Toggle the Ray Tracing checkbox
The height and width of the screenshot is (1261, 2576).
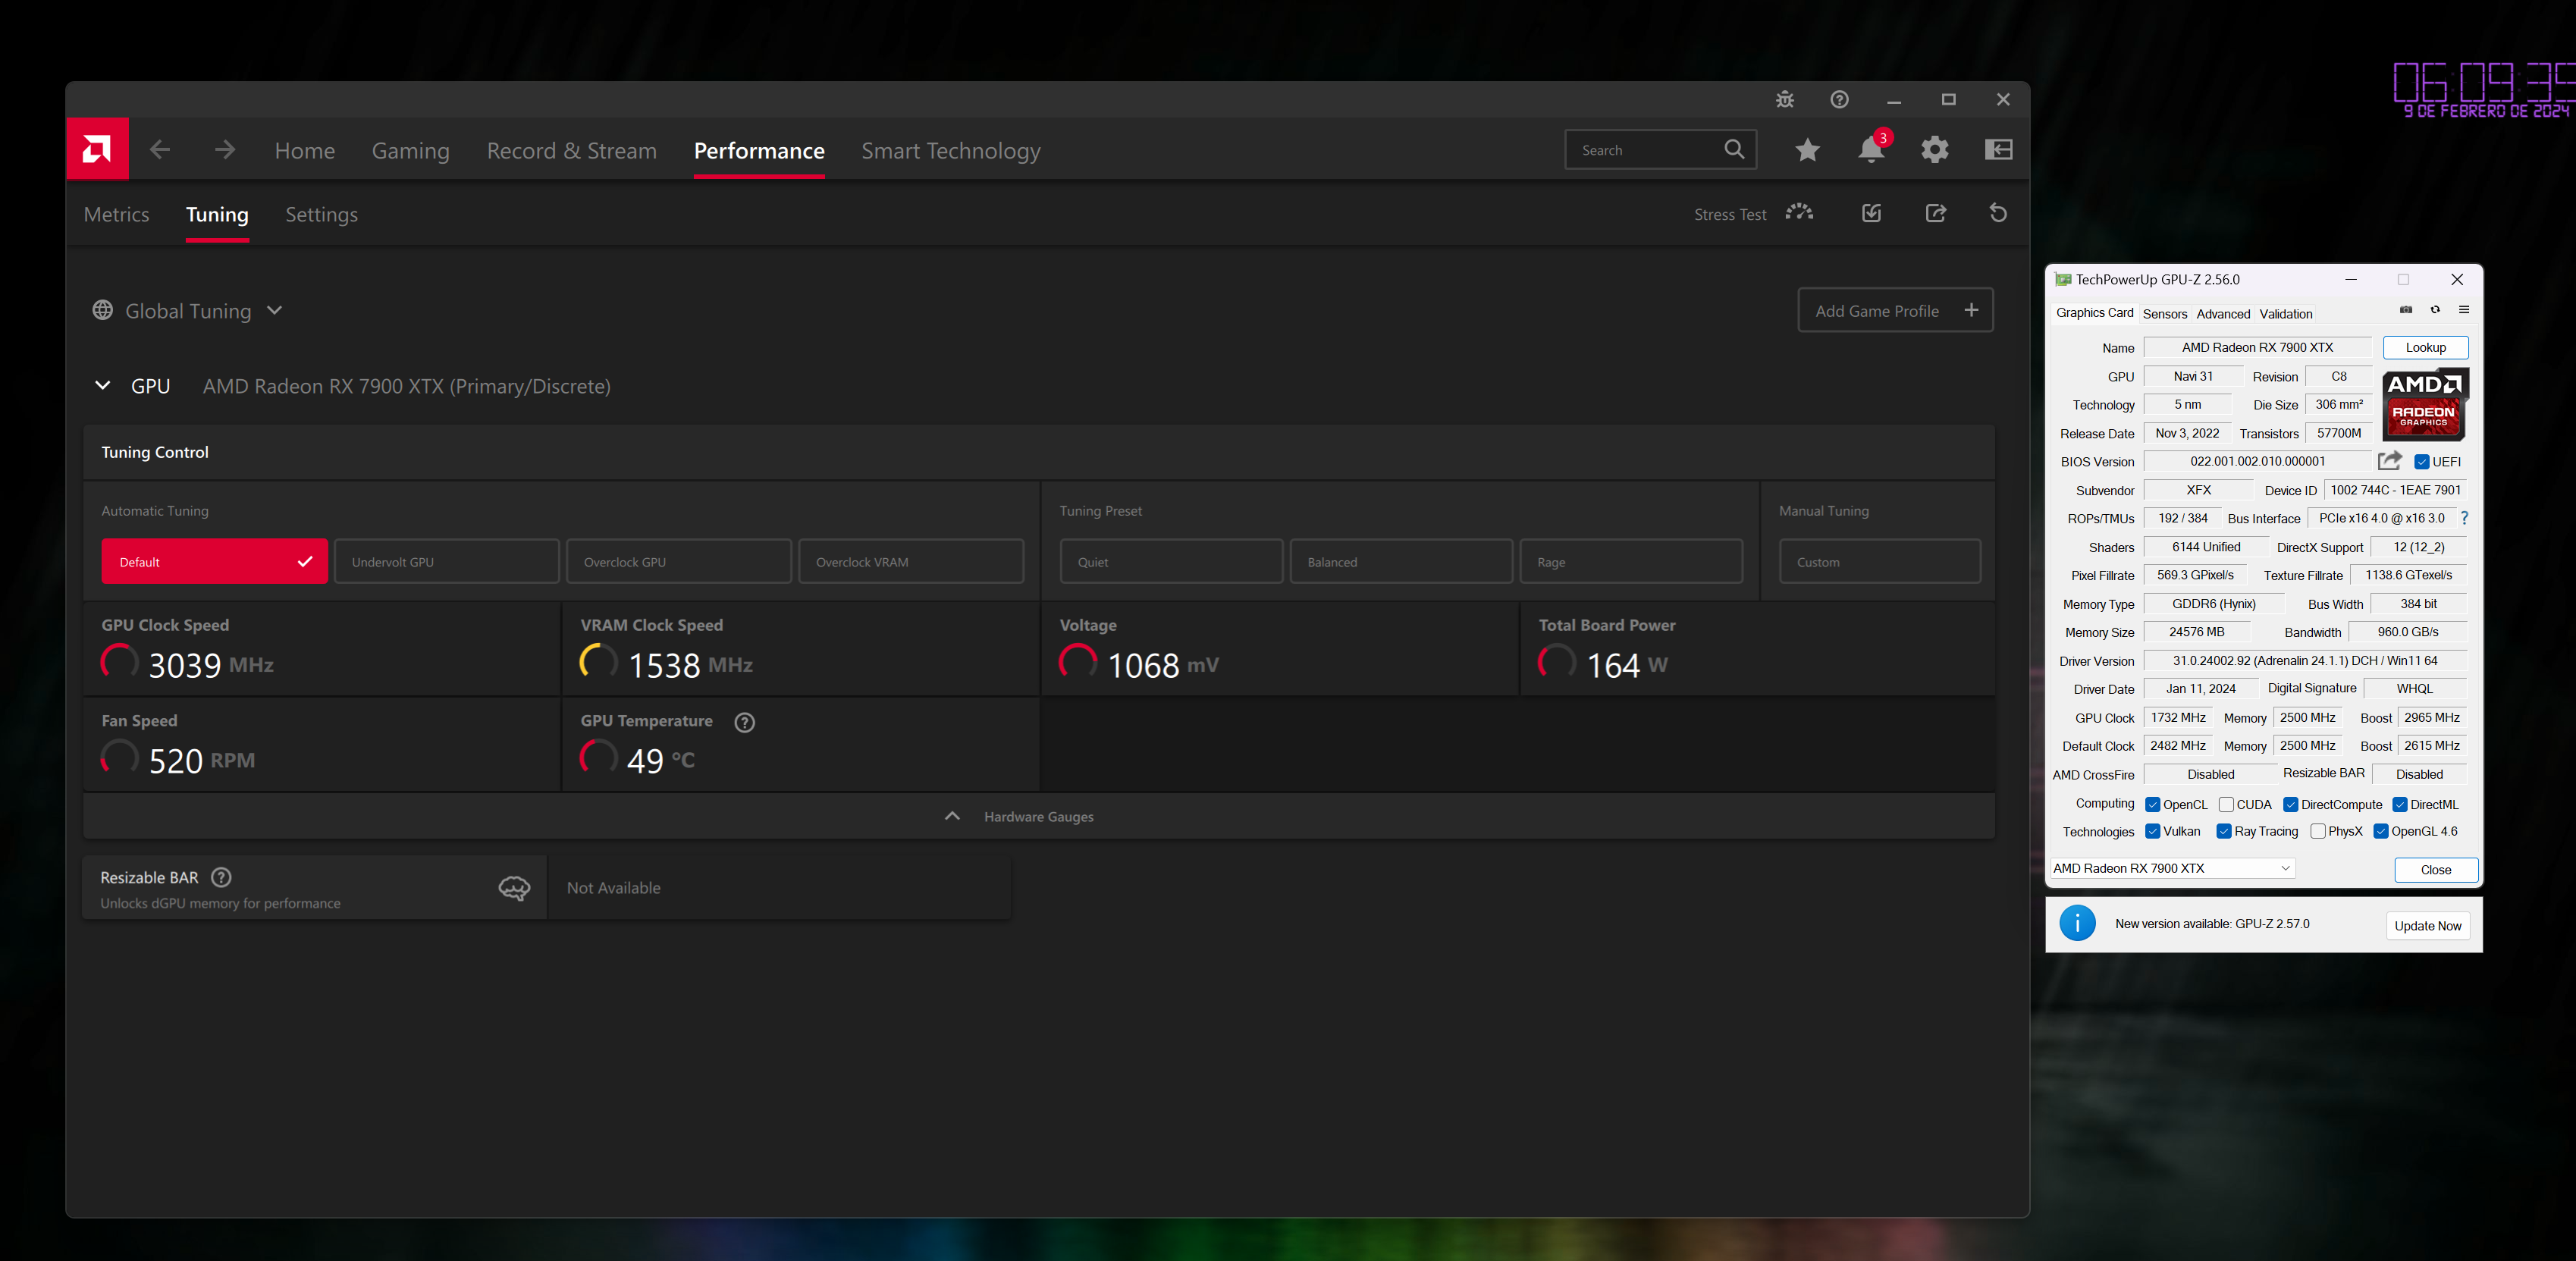[x=2224, y=832]
